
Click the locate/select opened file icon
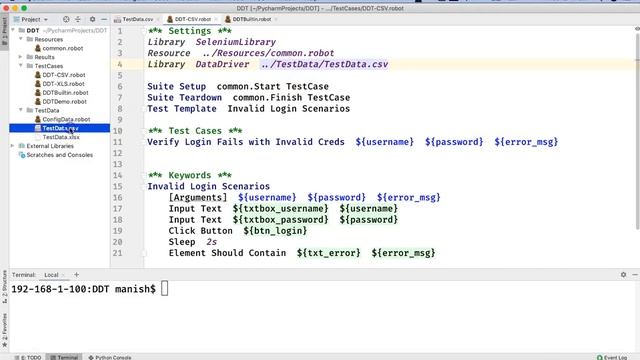pos(66,19)
